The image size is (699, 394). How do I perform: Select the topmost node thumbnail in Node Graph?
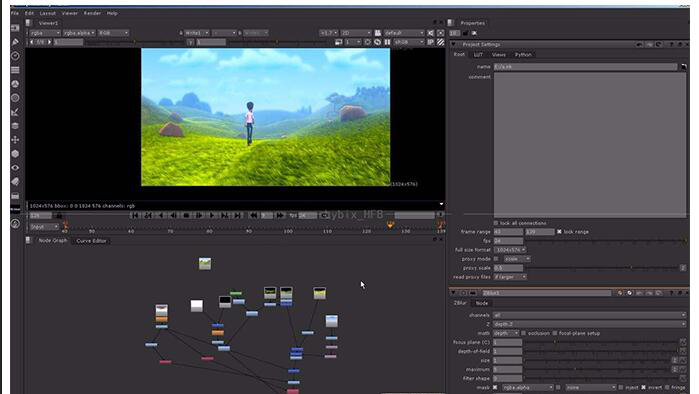[x=205, y=263]
